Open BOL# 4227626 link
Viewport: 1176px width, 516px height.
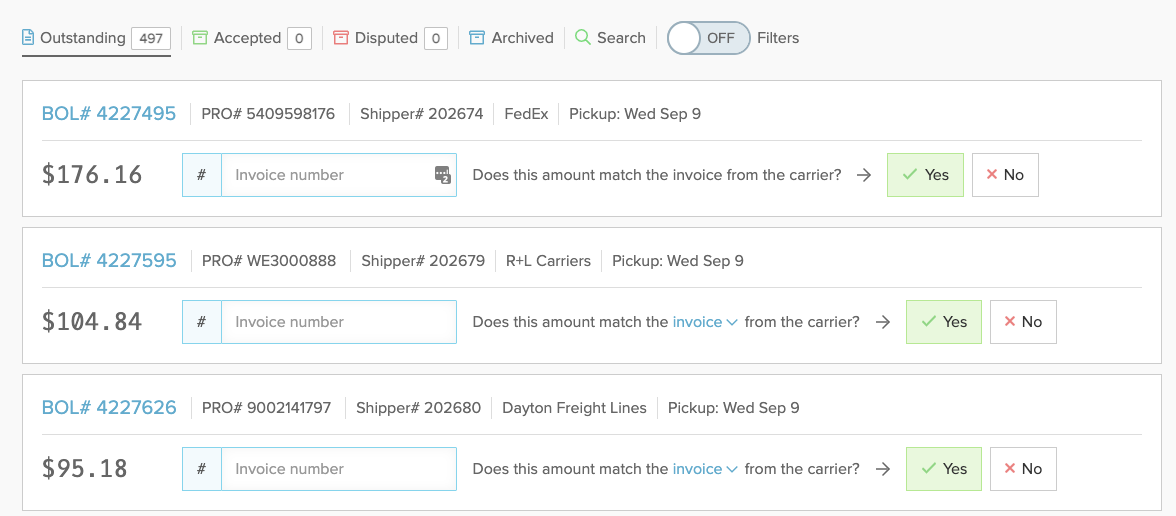point(109,408)
